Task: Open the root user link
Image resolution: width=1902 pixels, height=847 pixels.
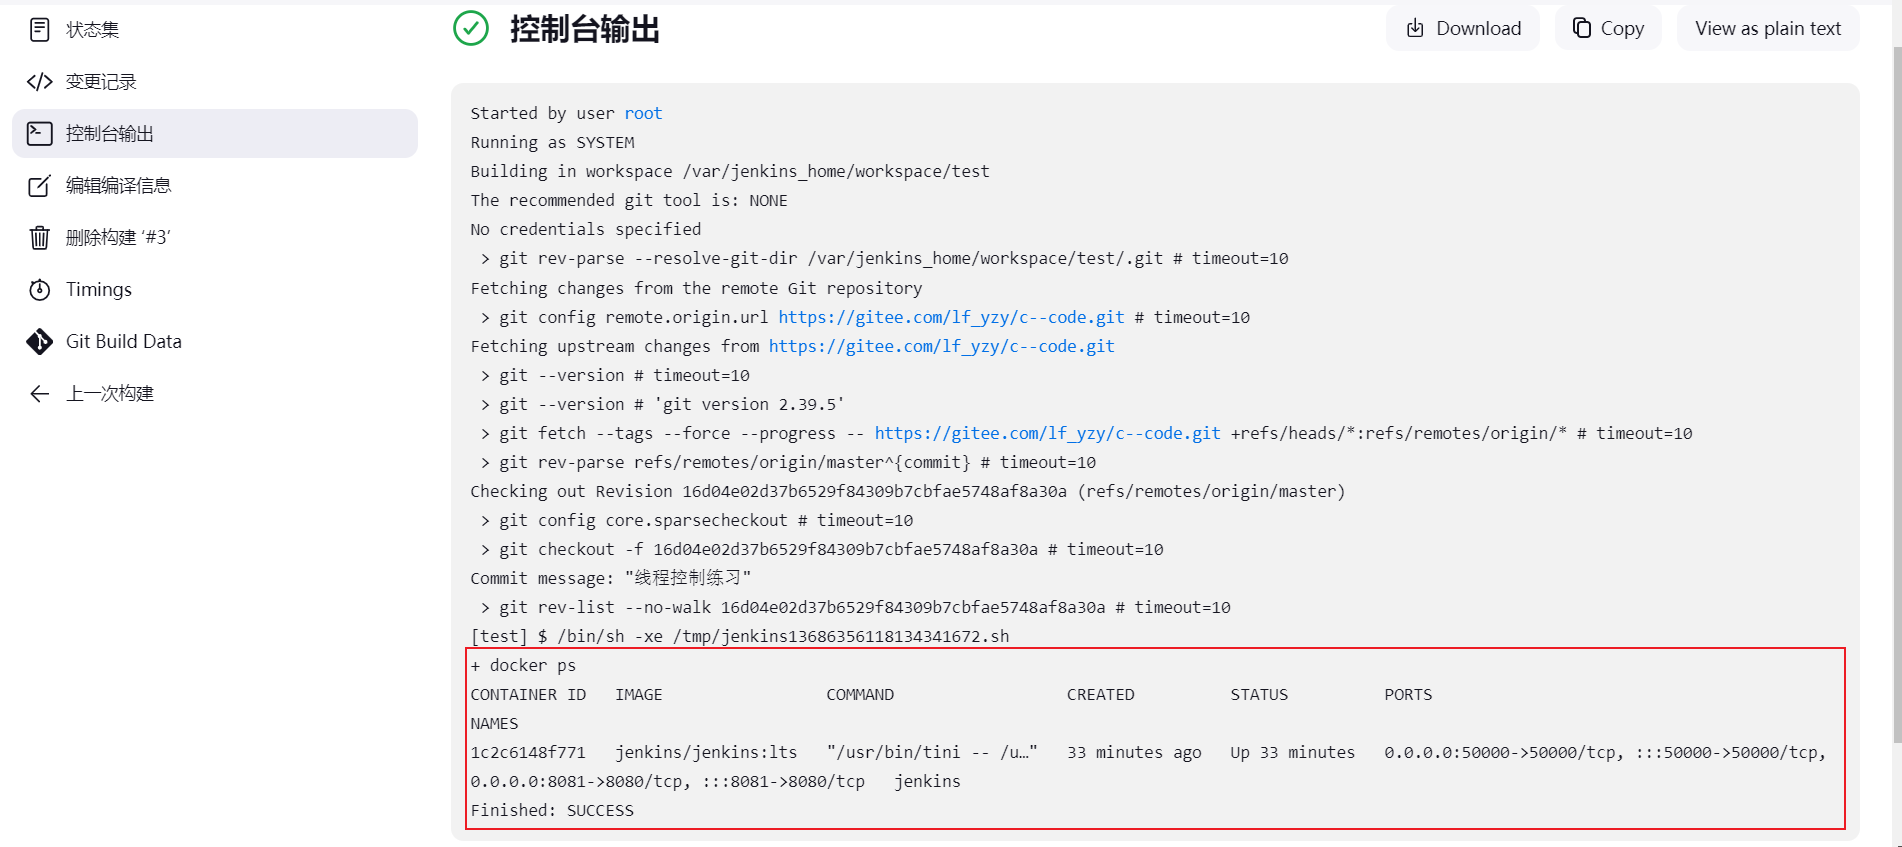Action: tap(643, 114)
